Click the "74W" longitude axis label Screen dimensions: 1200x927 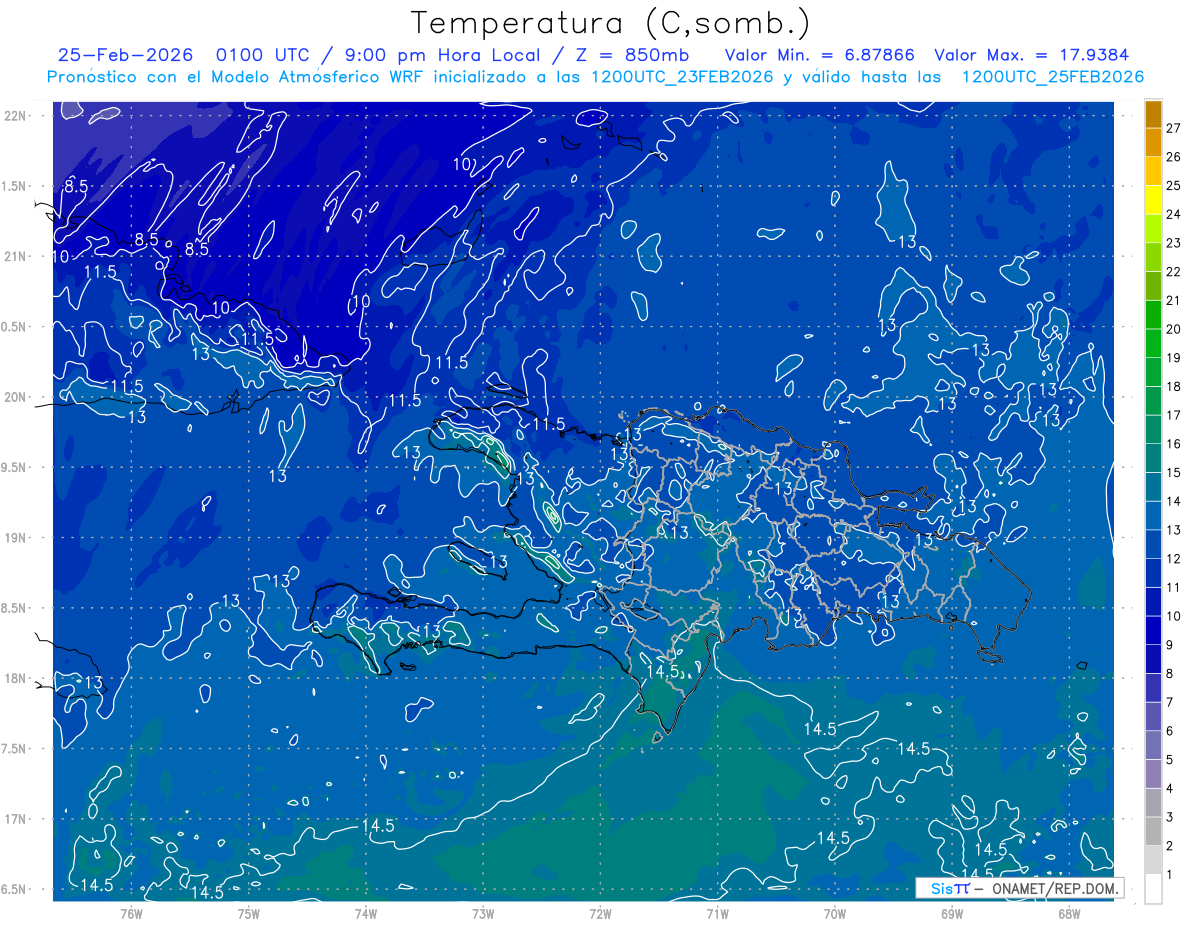pyautogui.click(x=365, y=914)
